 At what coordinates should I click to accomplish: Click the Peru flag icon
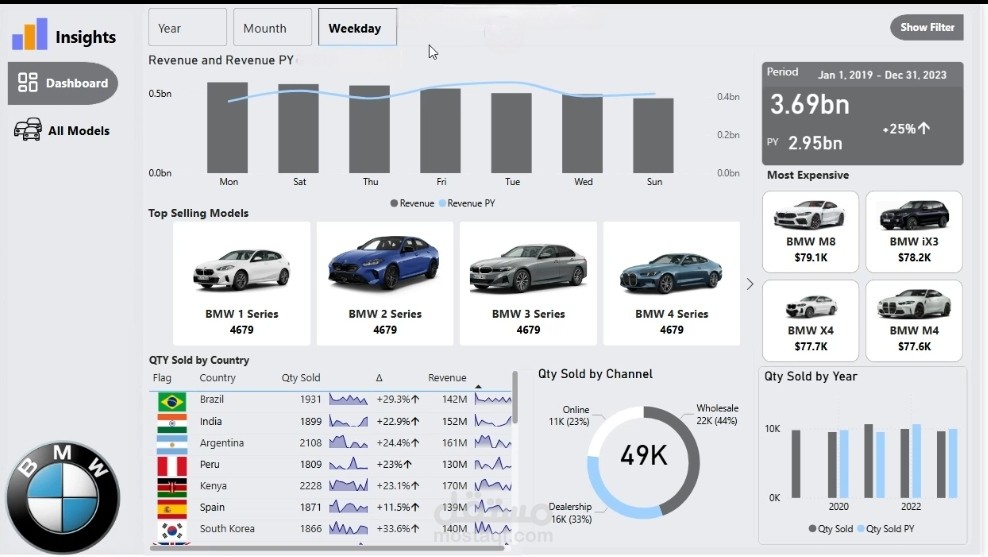pyautogui.click(x=172, y=466)
